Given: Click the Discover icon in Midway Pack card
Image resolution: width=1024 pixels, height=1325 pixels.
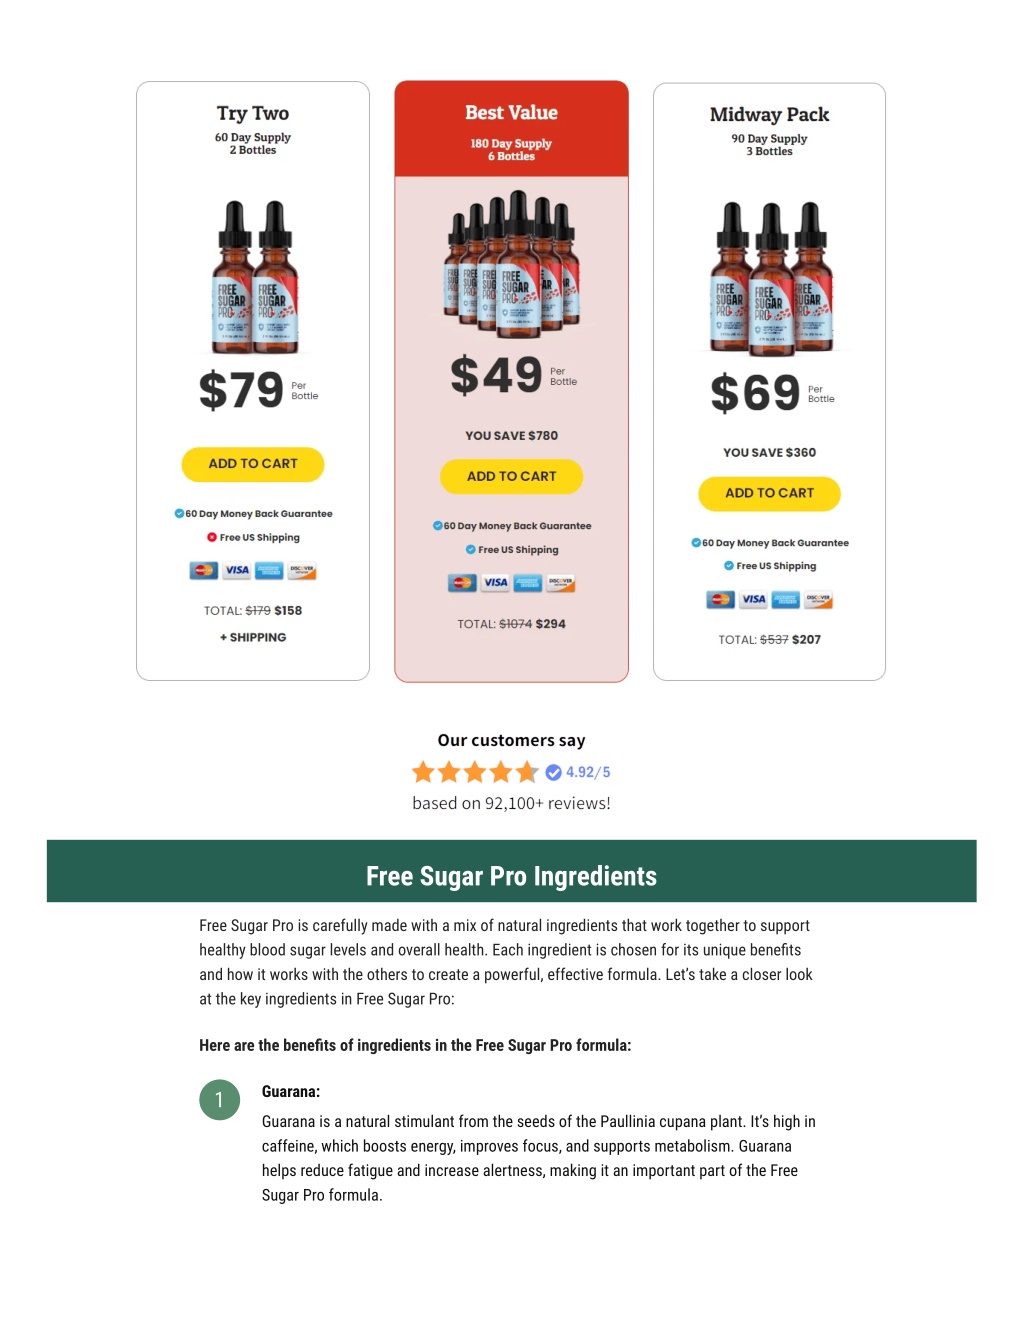Looking at the screenshot, I should pyautogui.click(x=818, y=600).
